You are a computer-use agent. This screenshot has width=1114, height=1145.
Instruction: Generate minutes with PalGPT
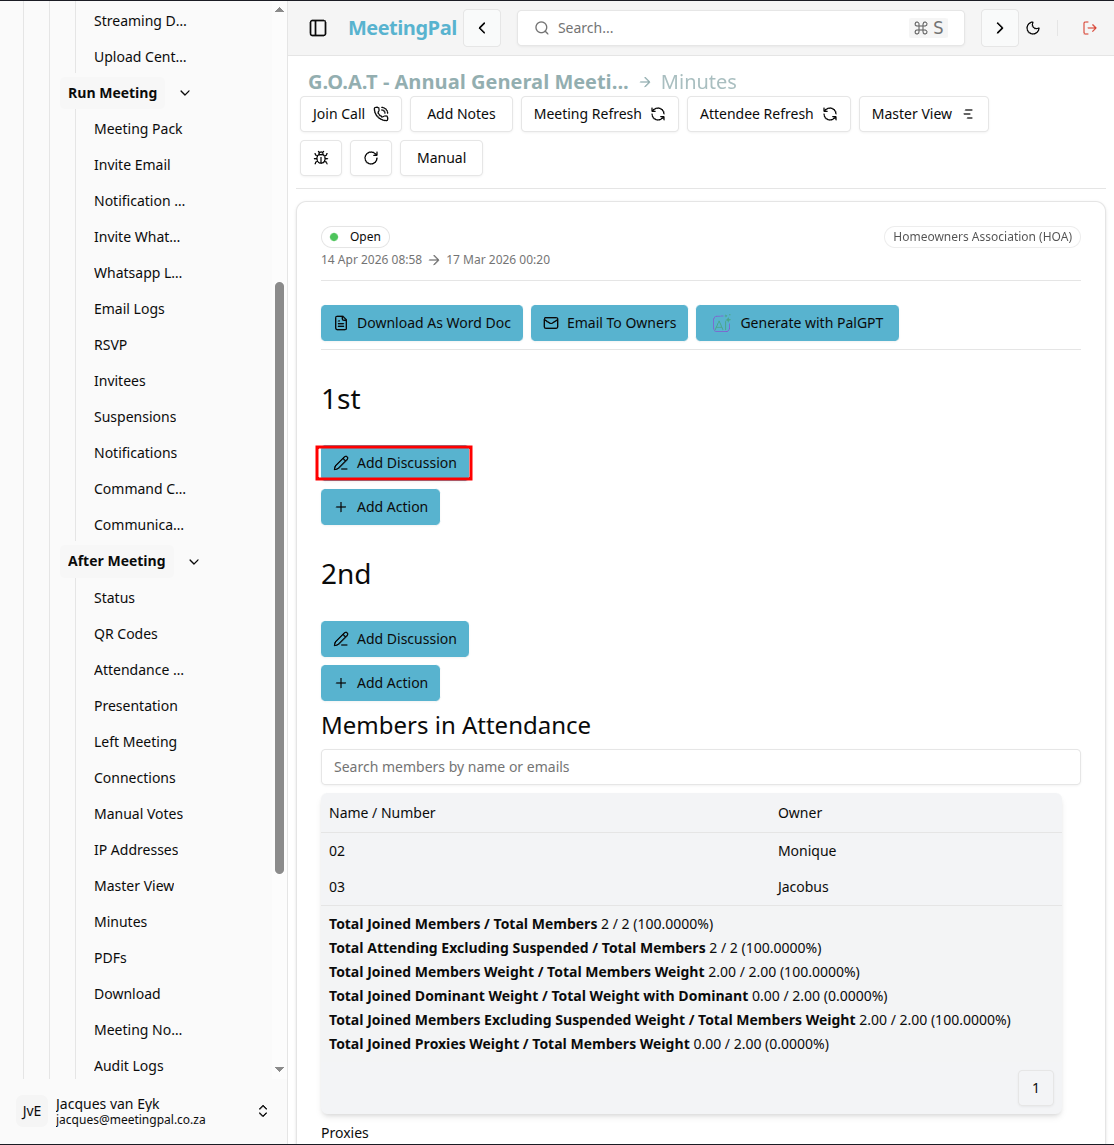(x=797, y=323)
